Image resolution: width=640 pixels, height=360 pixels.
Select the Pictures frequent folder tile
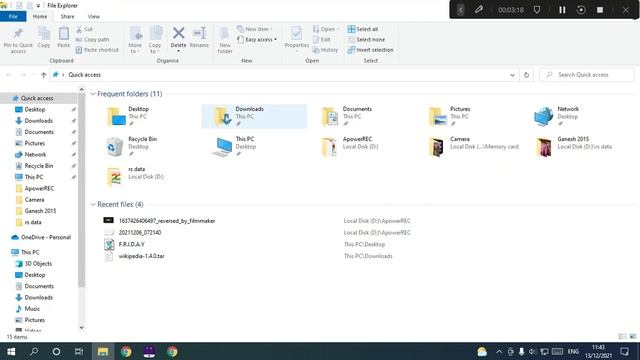pos(469,116)
